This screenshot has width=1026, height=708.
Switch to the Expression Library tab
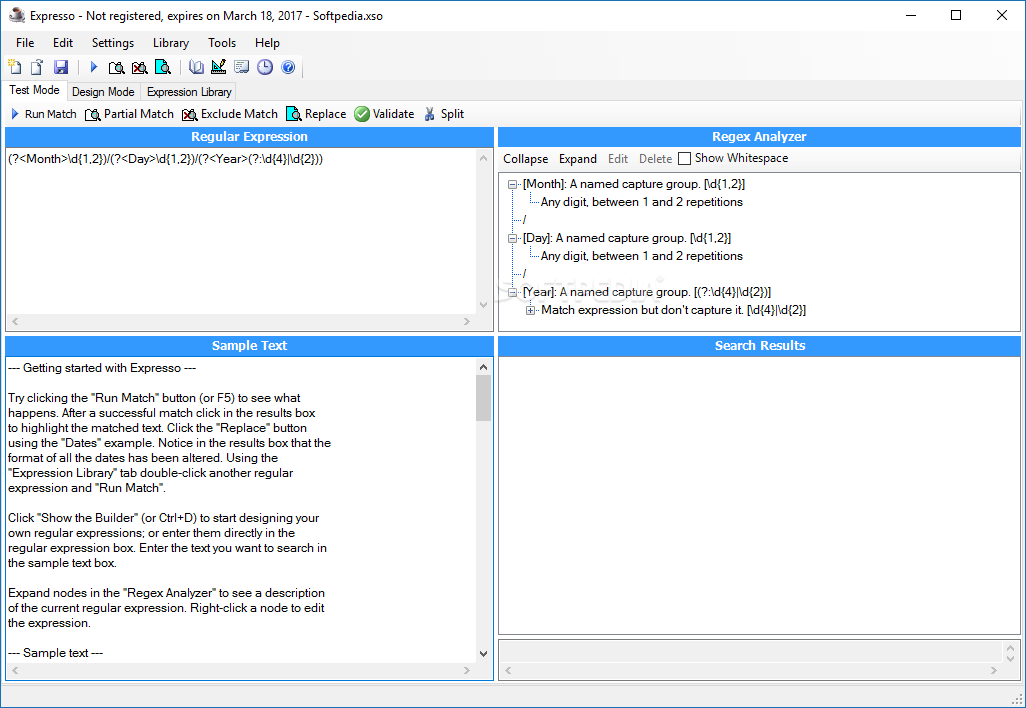click(x=189, y=92)
